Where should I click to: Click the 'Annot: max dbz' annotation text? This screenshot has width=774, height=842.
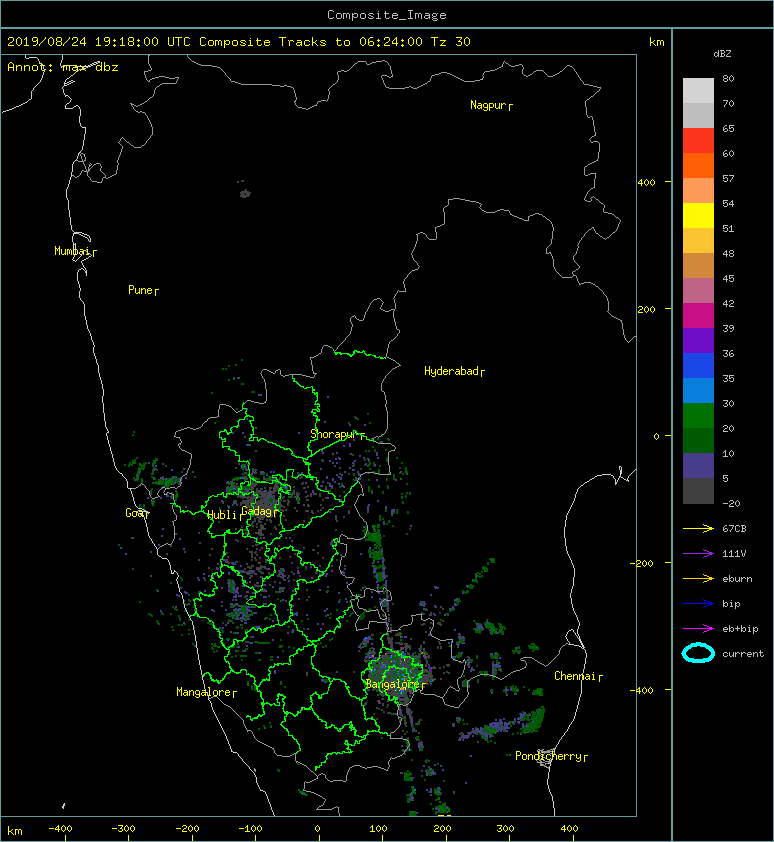63,67
